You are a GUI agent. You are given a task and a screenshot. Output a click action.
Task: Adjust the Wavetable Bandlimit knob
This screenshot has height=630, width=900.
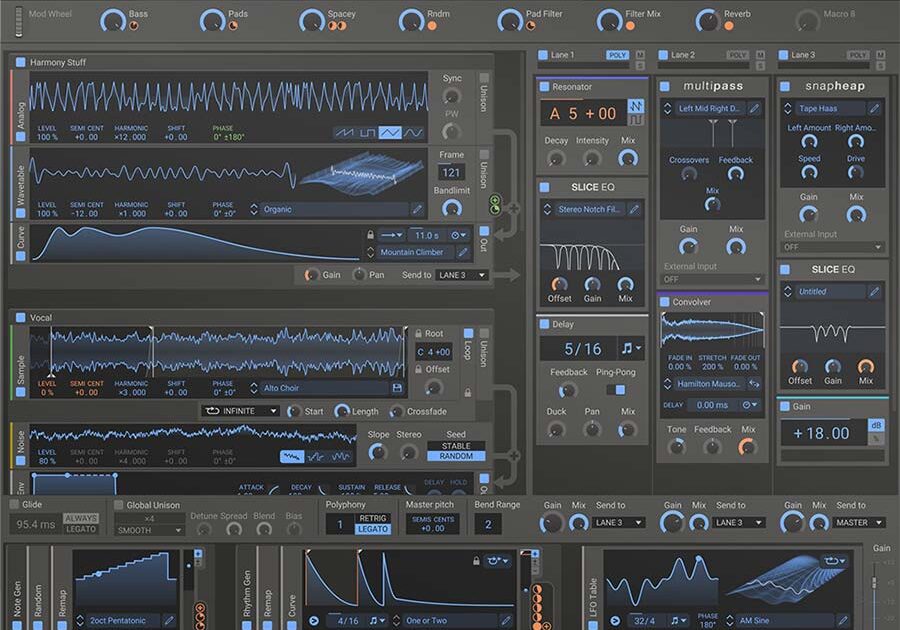(452, 208)
